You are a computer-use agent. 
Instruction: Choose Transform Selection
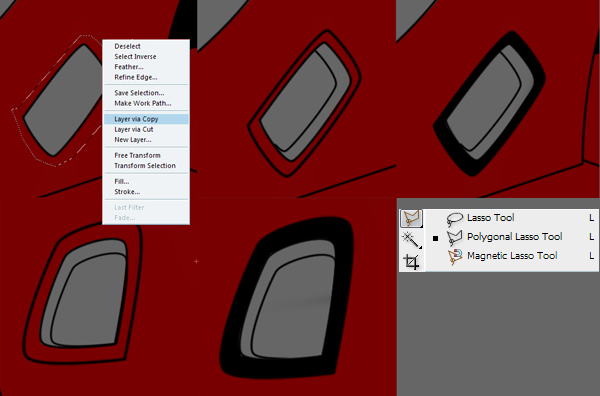tap(146, 166)
